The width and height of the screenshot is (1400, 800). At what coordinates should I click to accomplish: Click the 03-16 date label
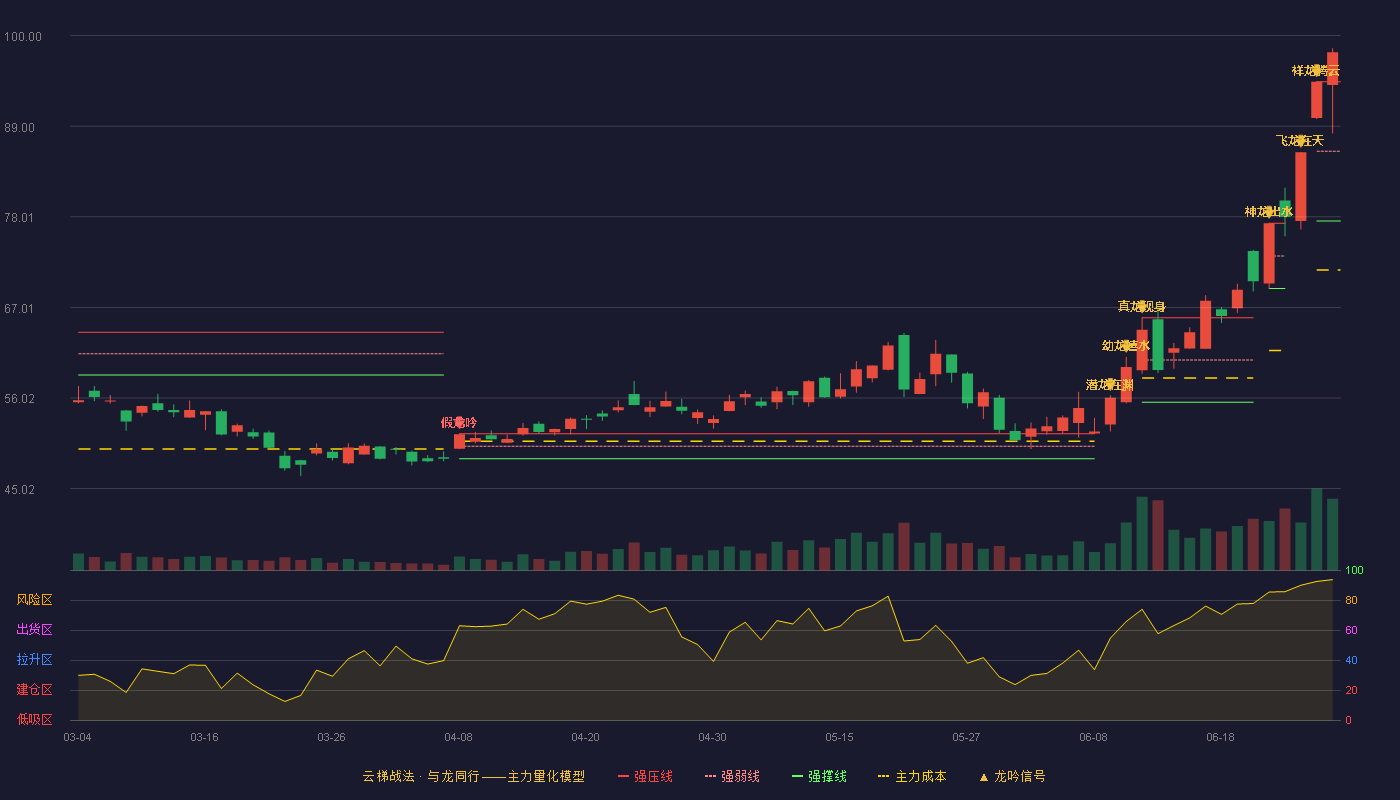[x=204, y=737]
